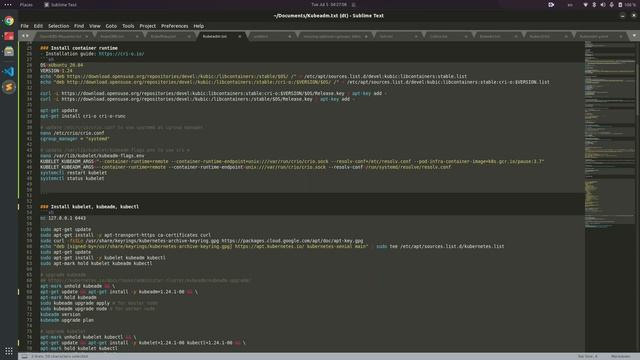
Task: Open the Places menu in top bar
Action: [x=26, y=5]
